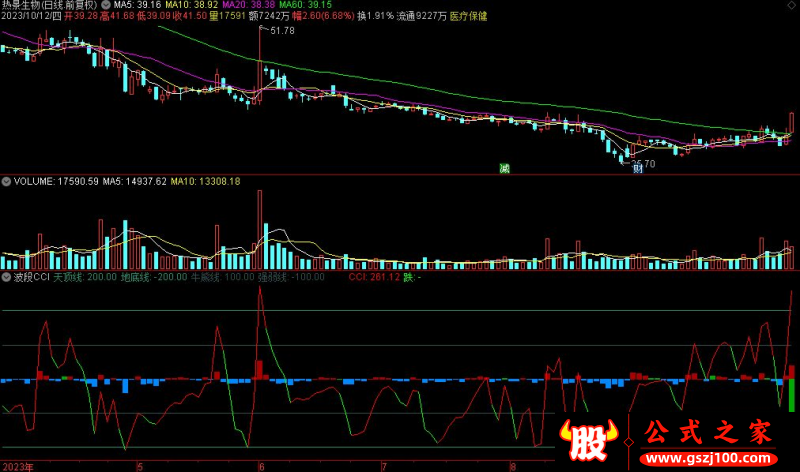Image resolution: width=800 pixels, height=472 pixels.
Task: Expand the MA indicator settings circle icon
Action: point(106,5)
